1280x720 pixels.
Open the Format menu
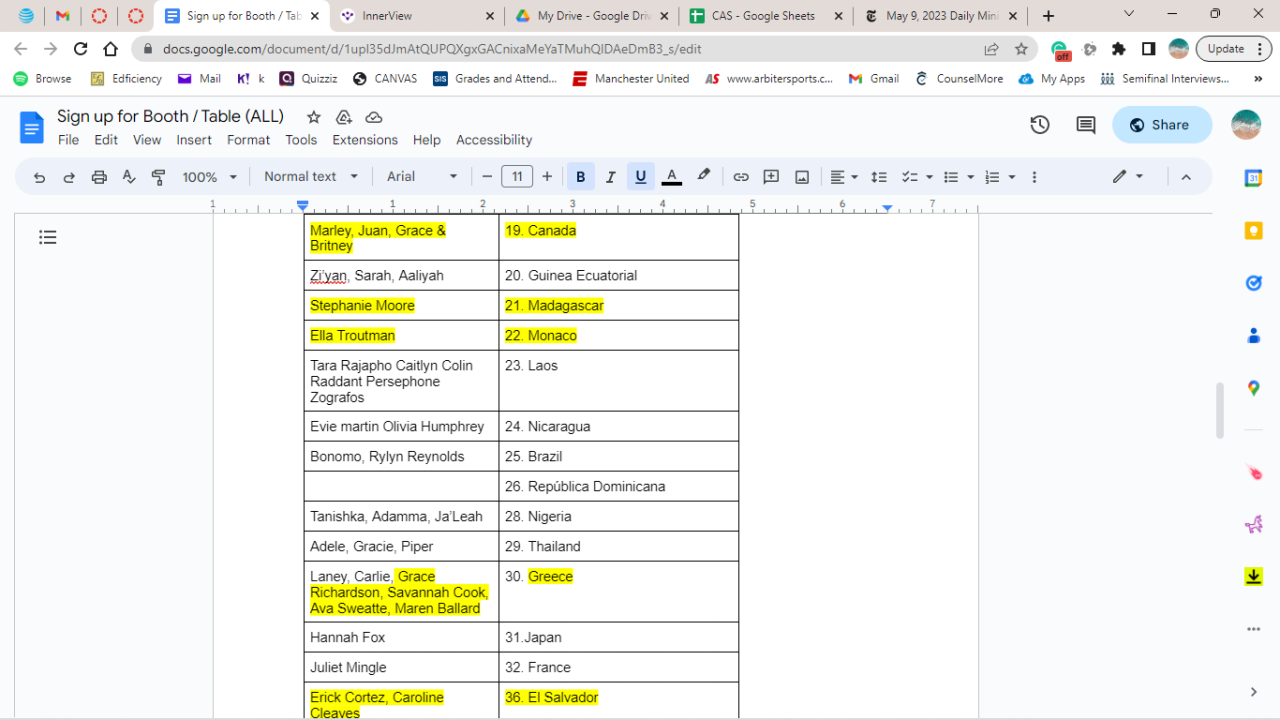click(248, 140)
